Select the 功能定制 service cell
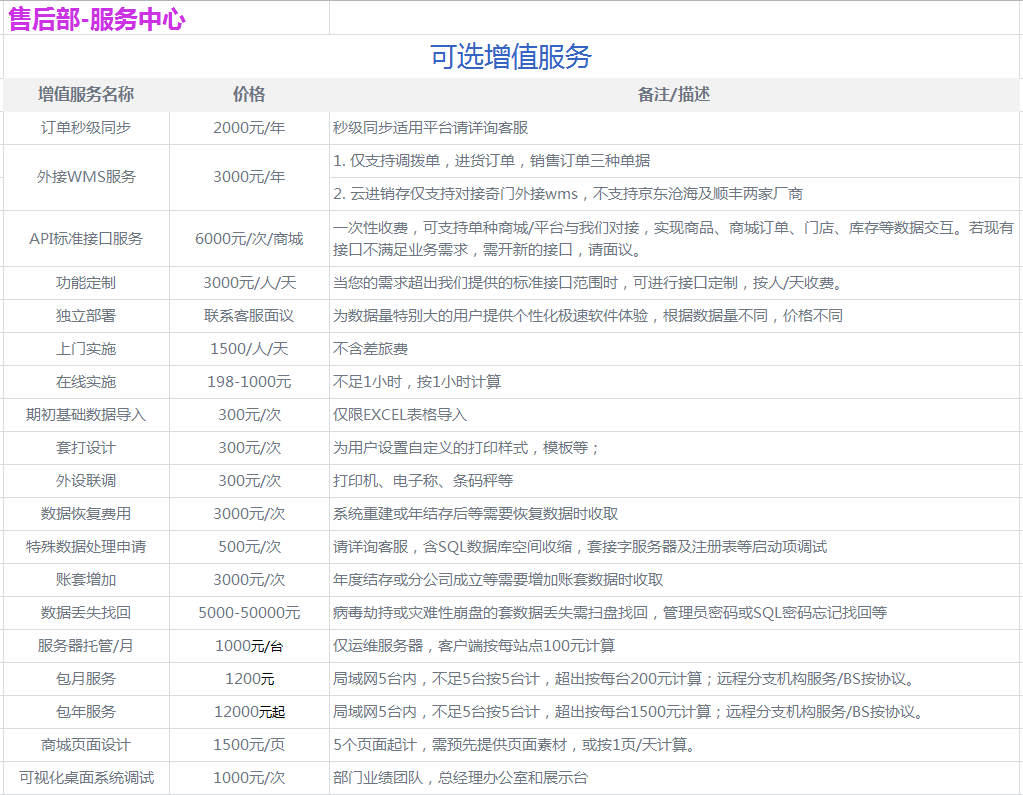1023x795 pixels. point(86,283)
